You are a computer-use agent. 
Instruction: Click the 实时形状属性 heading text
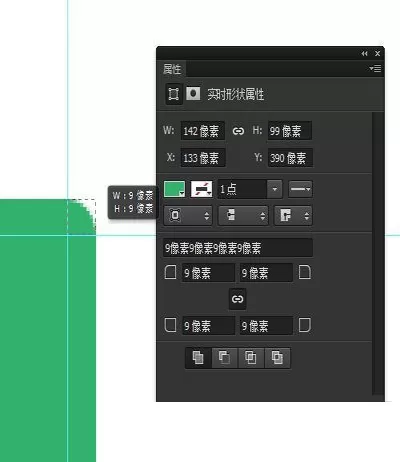[x=236, y=94]
